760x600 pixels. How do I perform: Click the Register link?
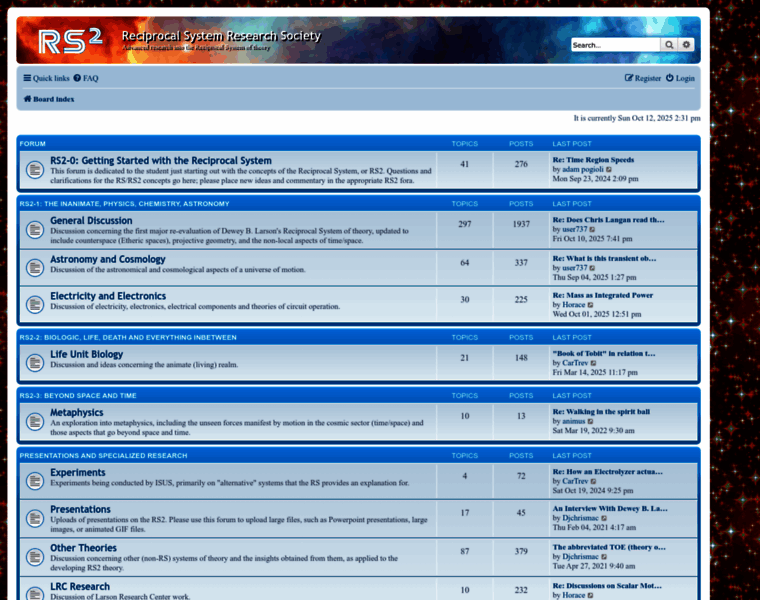[x=643, y=78]
